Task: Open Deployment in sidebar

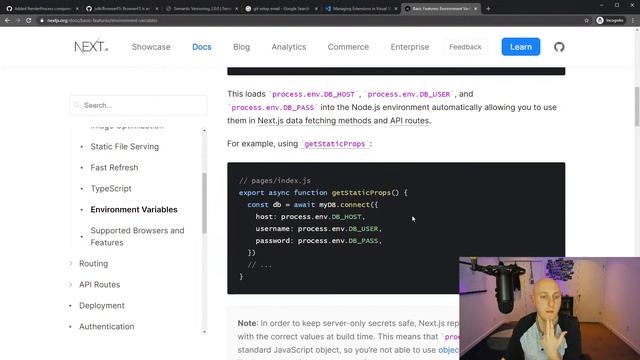Action: [102, 306]
